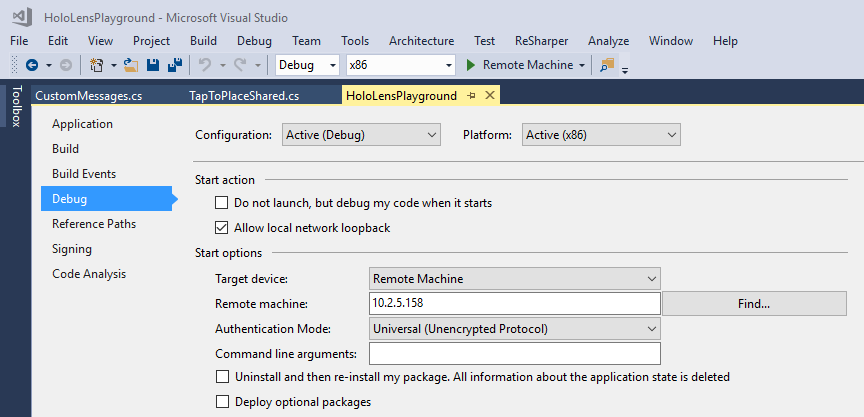Select the Code Analysis properties page

click(x=89, y=274)
